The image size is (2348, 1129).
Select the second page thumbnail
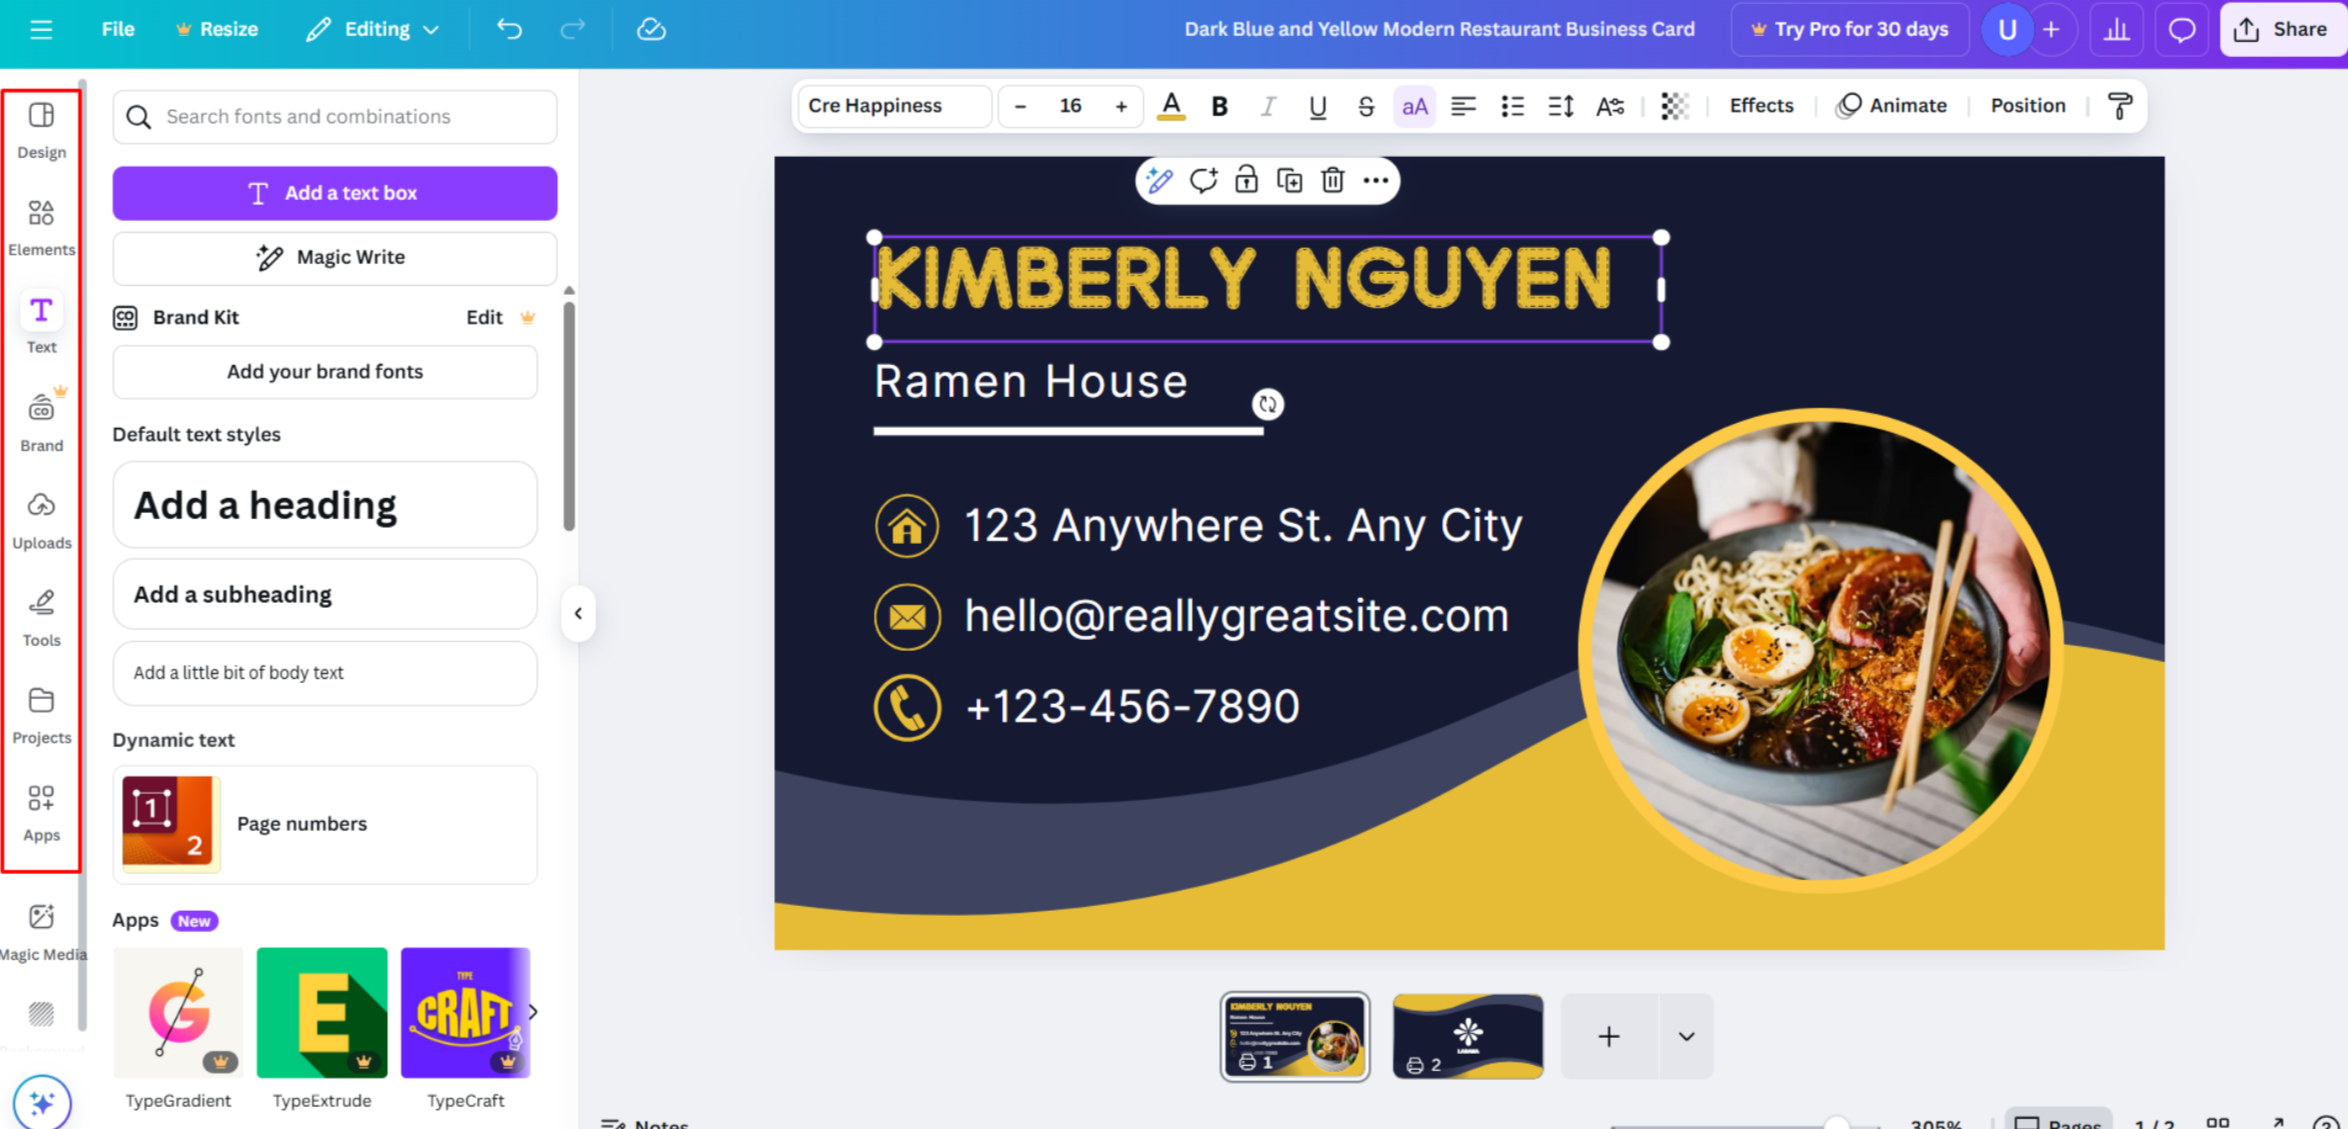click(x=1467, y=1036)
